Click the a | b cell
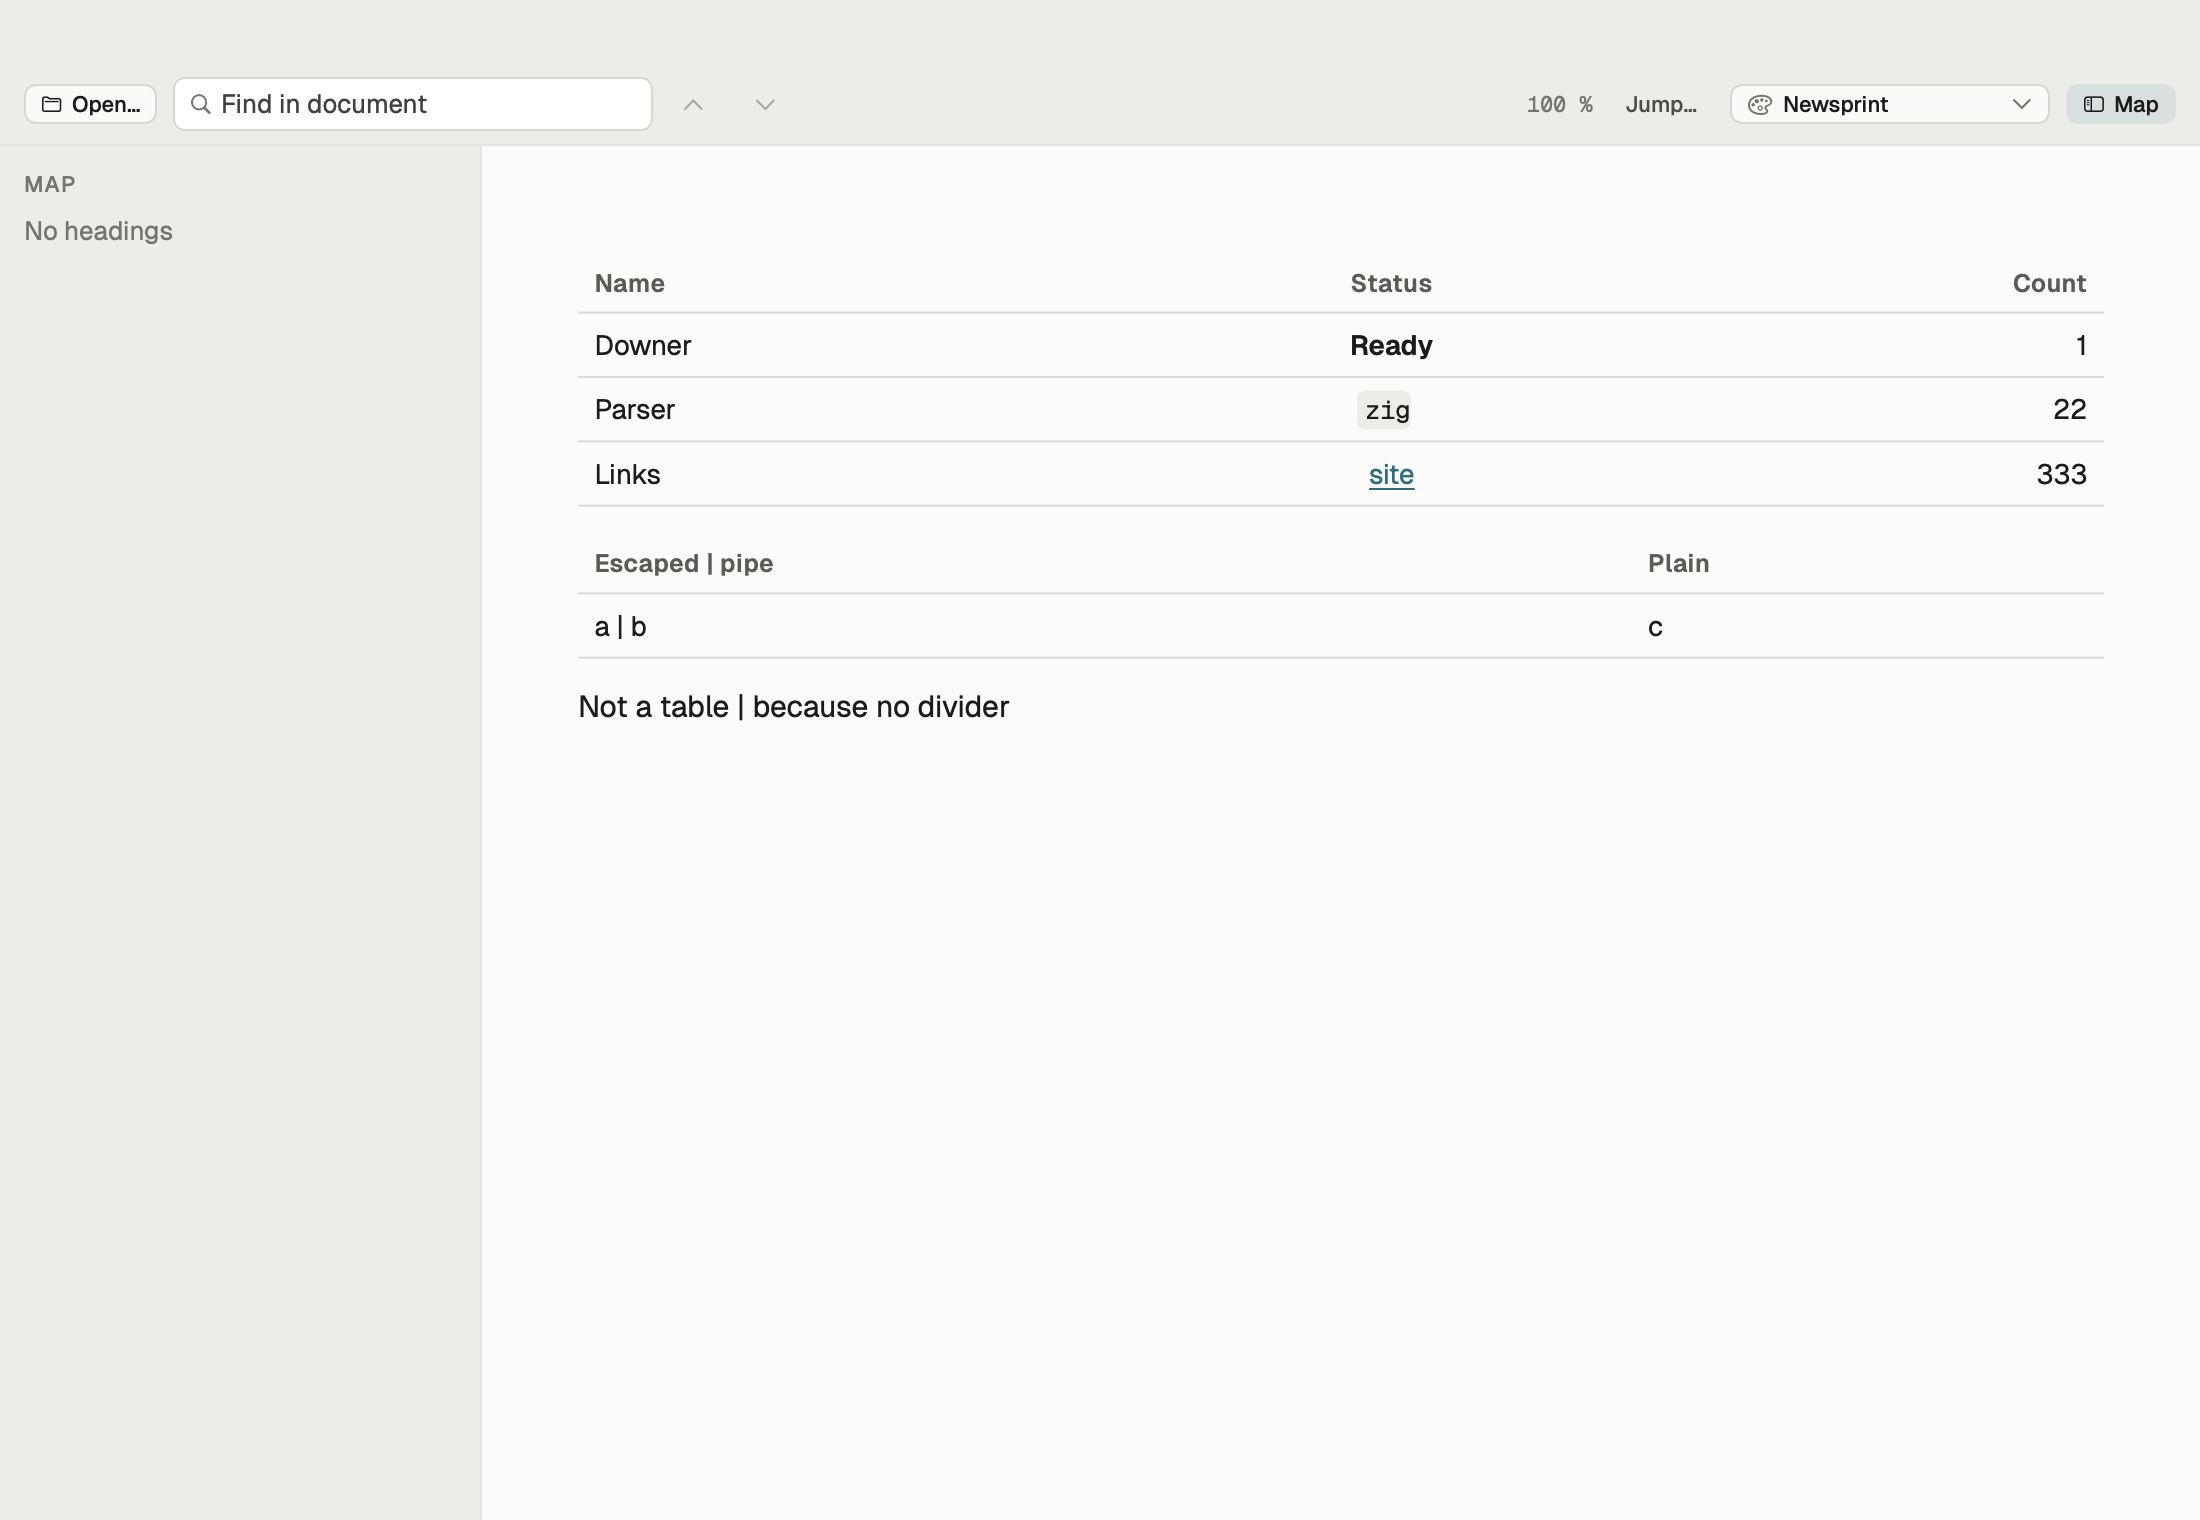2200x1520 pixels. (x=620, y=626)
